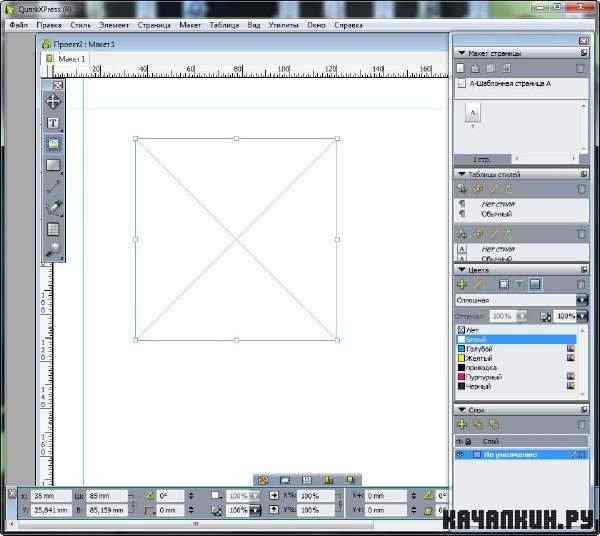
Task: Collapse the Style Sheets panel
Action: pyautogui.click(x=462, y=174)
